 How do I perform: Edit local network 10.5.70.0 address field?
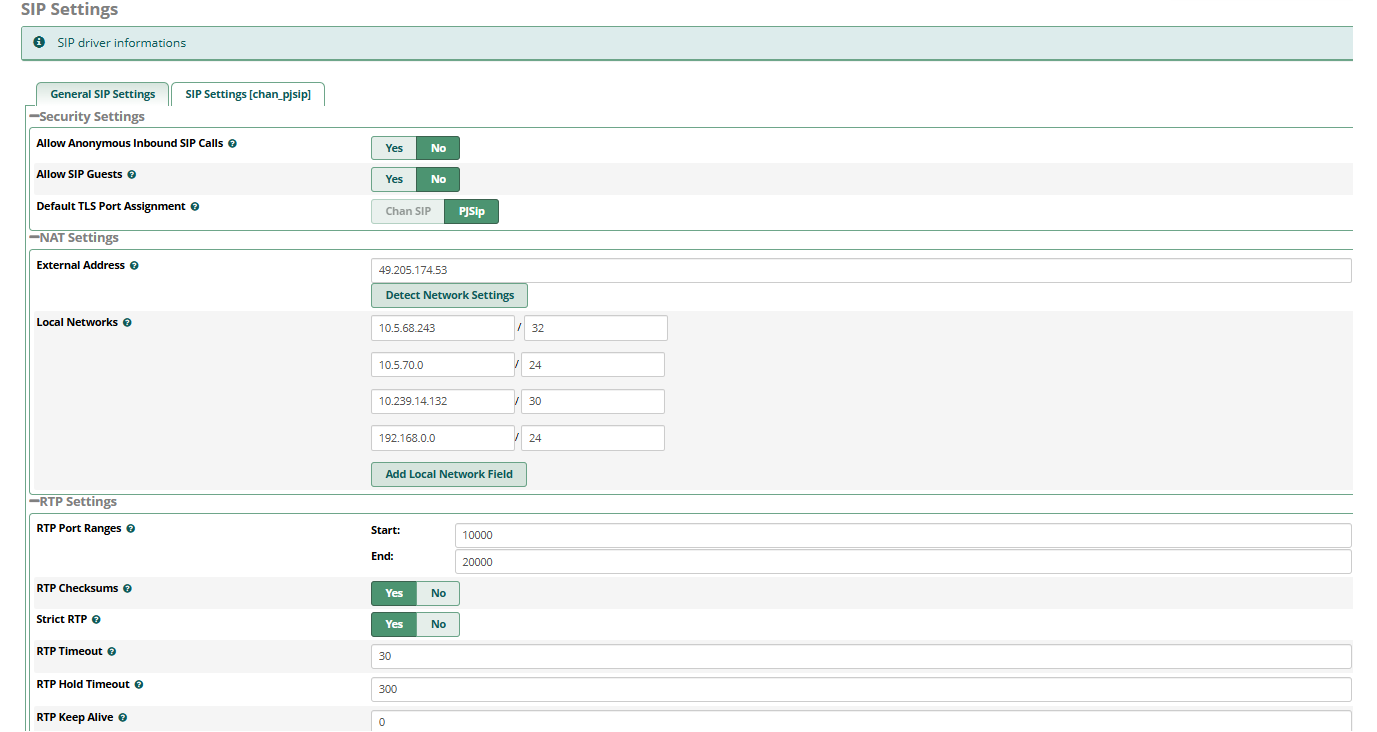443,365
